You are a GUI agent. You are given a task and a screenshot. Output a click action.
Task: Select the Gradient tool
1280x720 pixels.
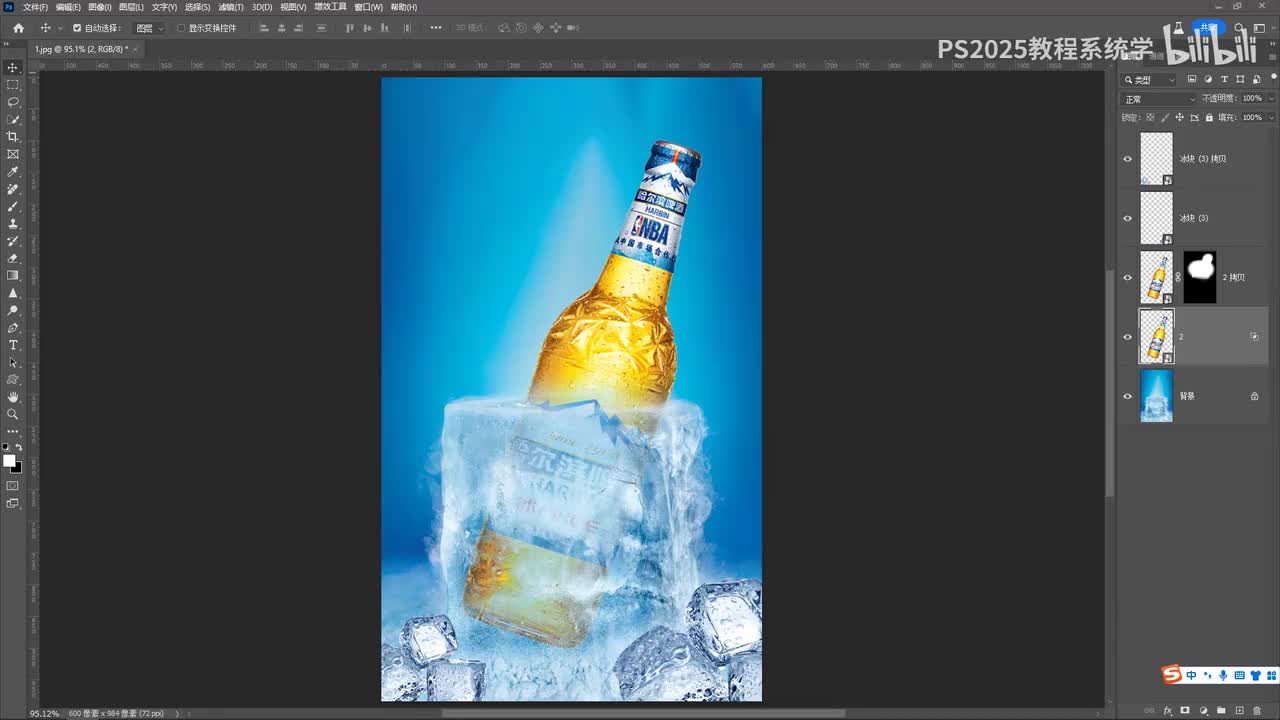point(13,275)
